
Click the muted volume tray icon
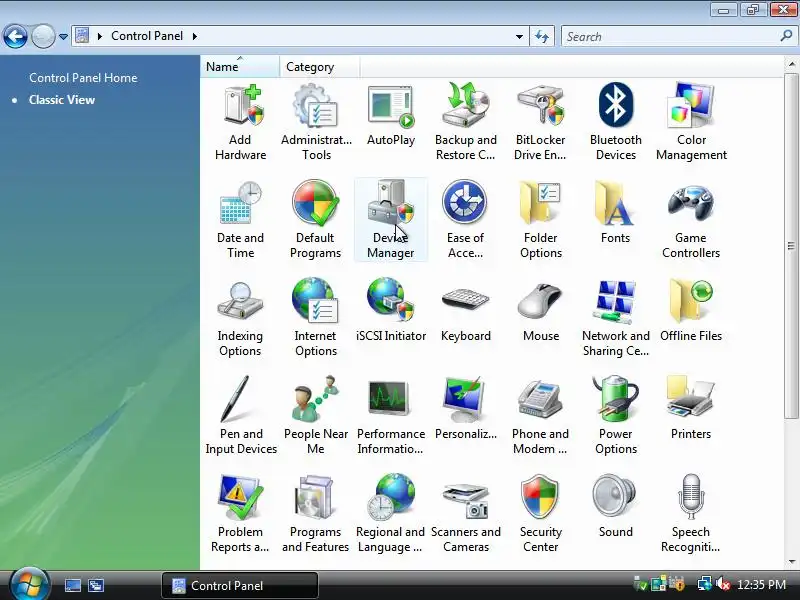coord(723,584)
